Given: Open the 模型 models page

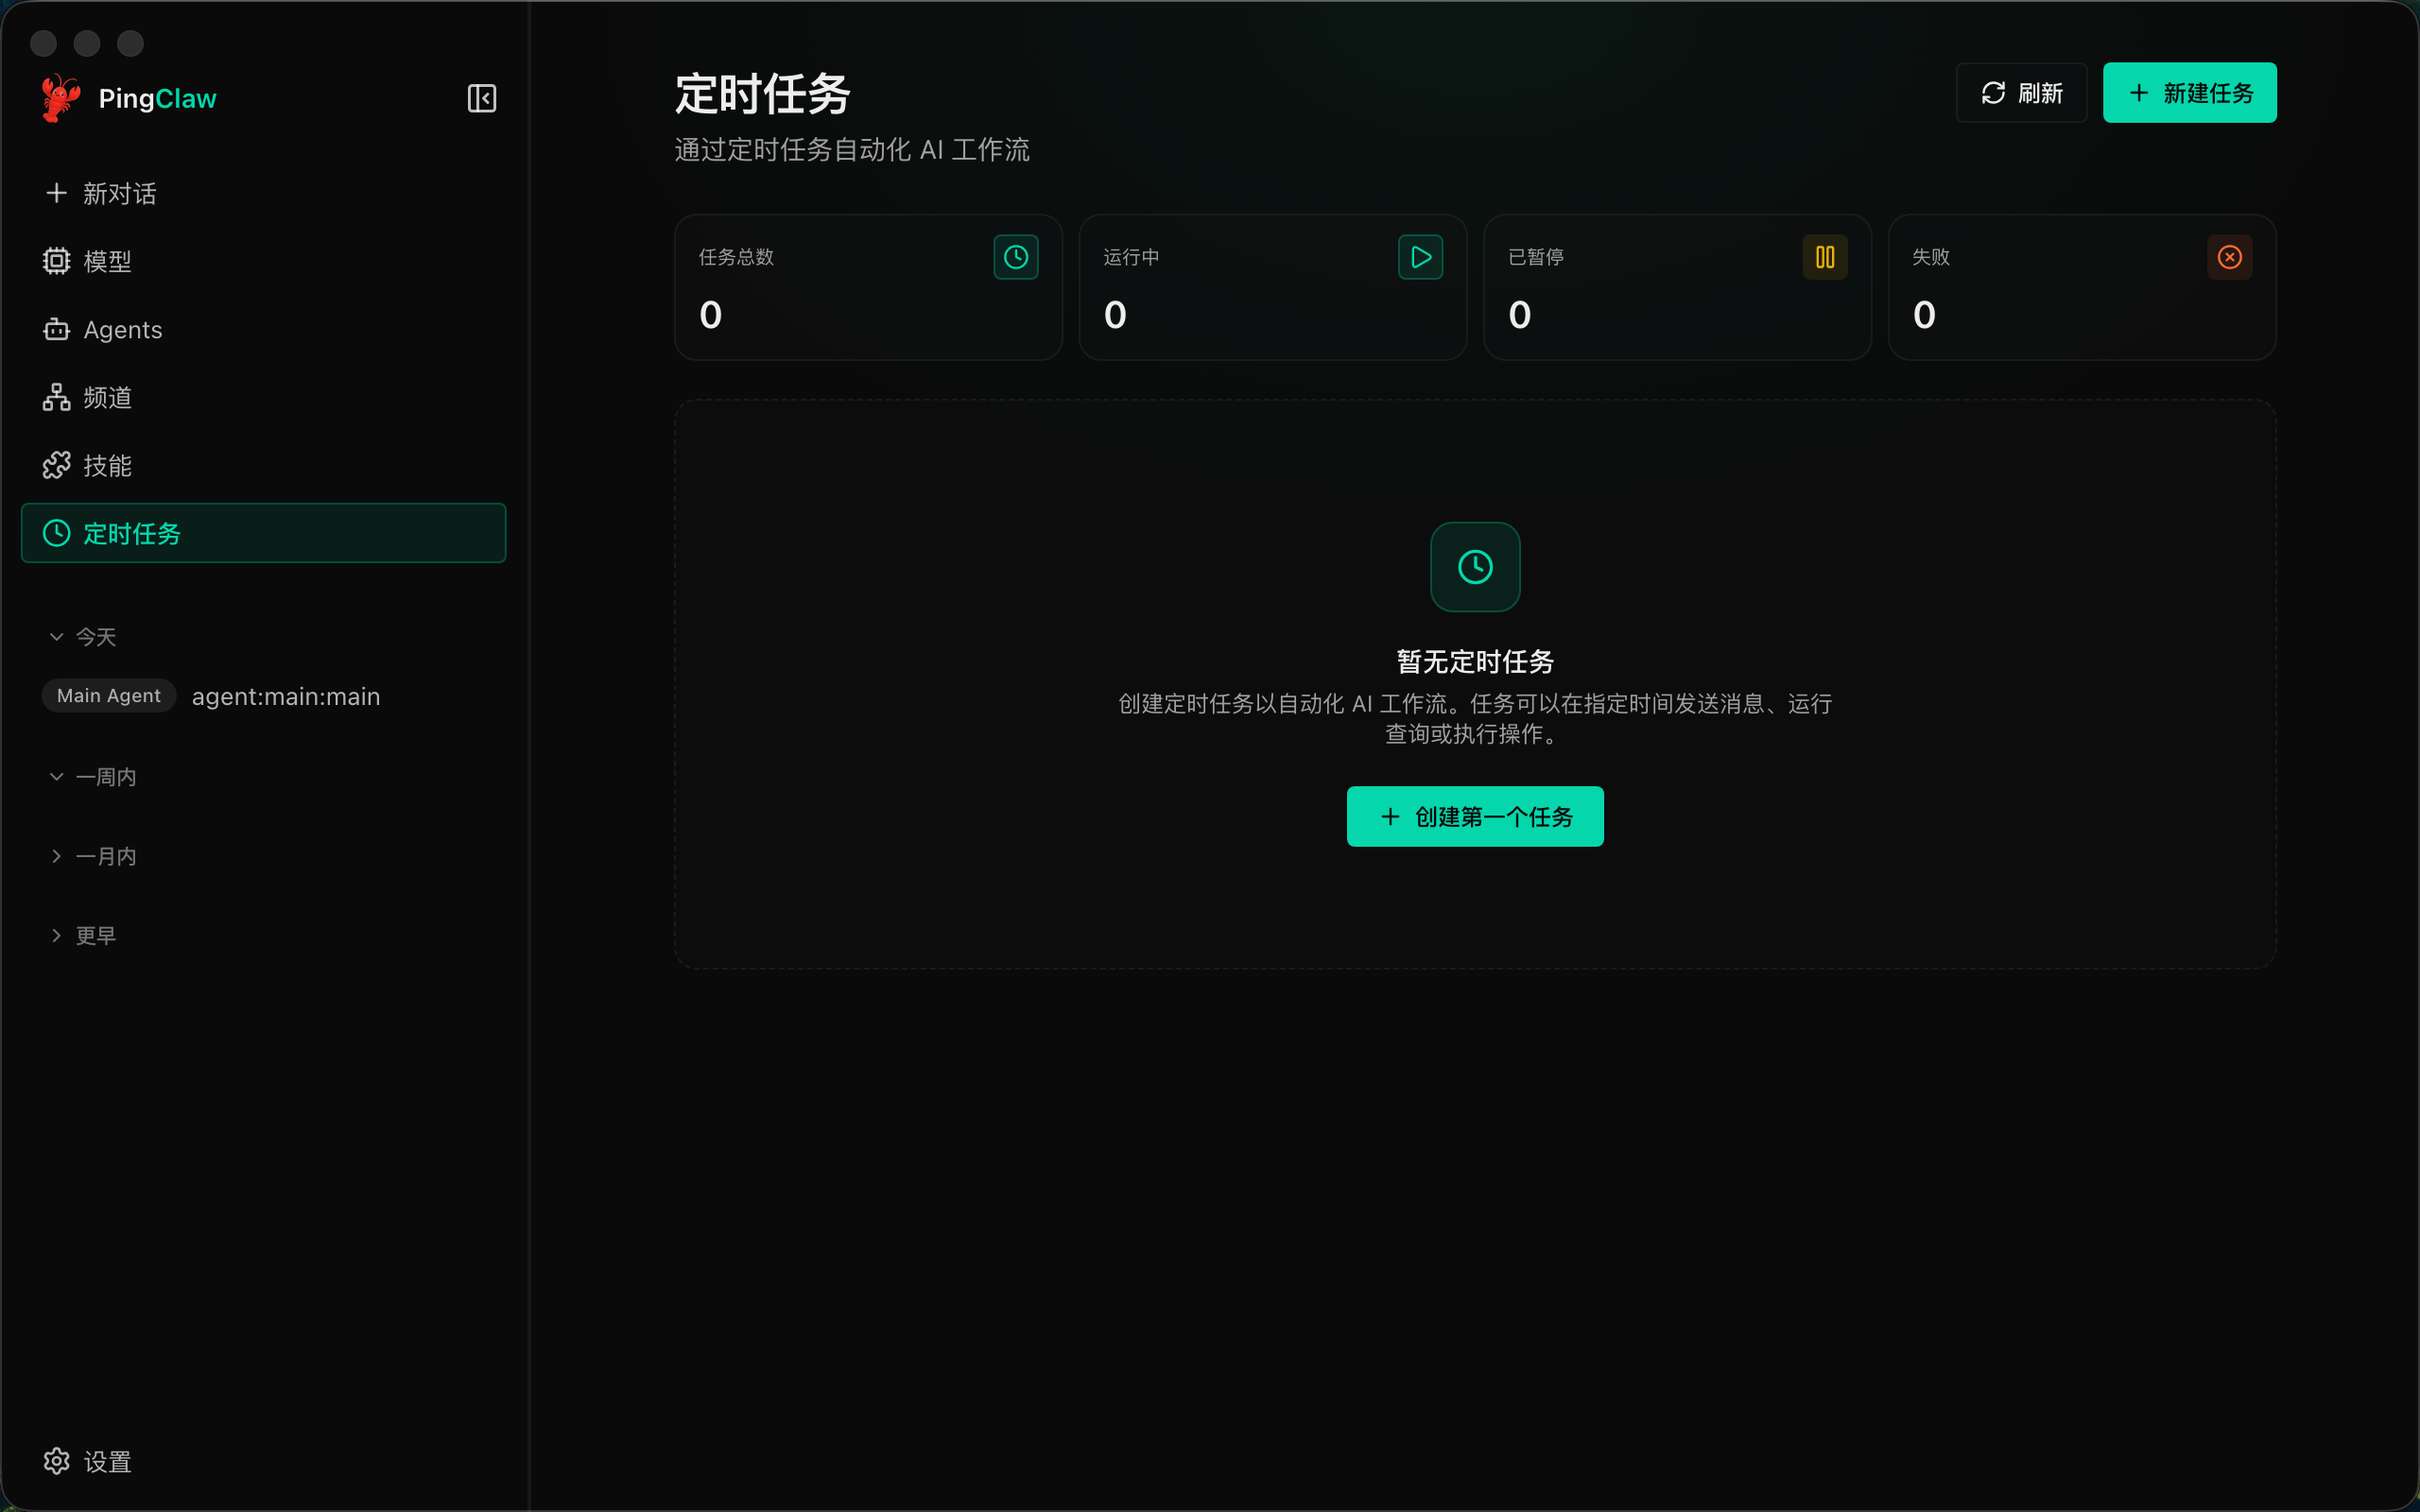Looking at the screenshot, I should pyautogui.click(x=263, y=261).
